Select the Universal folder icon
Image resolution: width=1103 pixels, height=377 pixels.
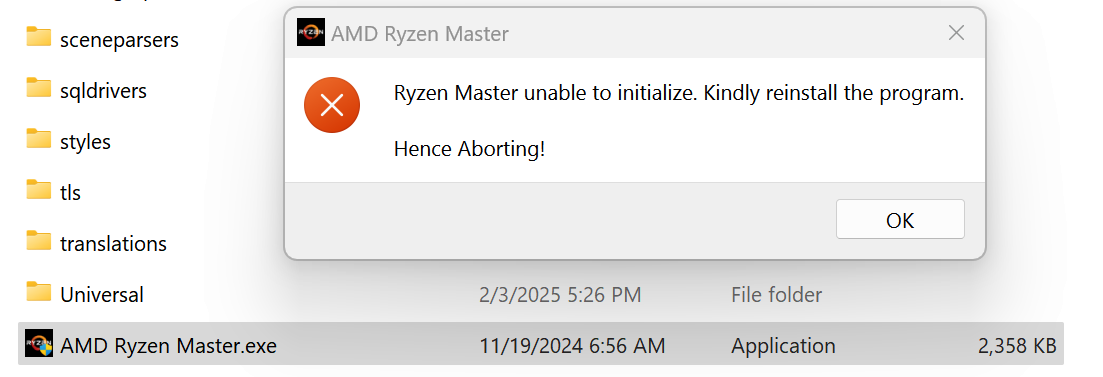(x=39, y=292)
